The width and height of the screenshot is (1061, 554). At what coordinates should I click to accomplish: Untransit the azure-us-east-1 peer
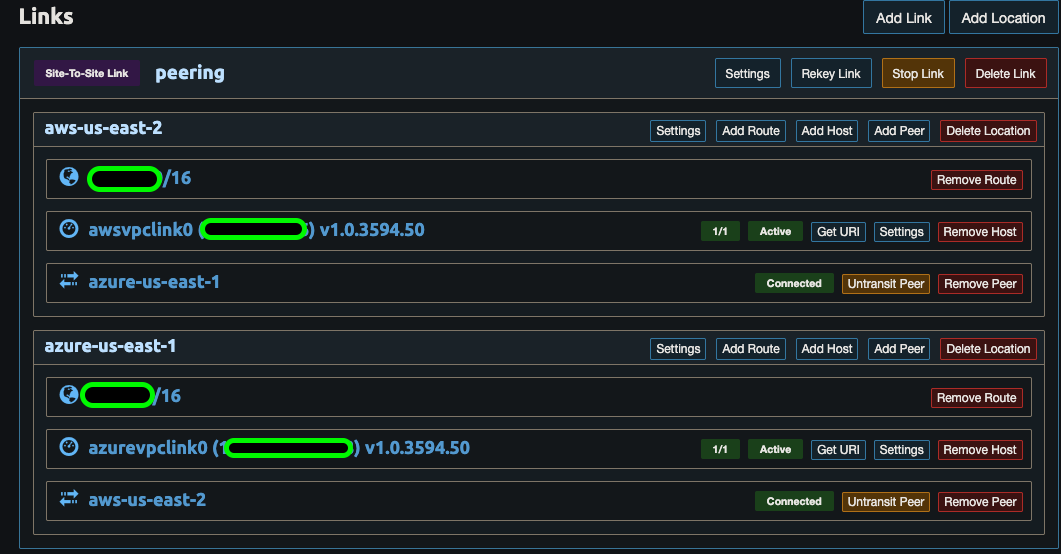885,284
